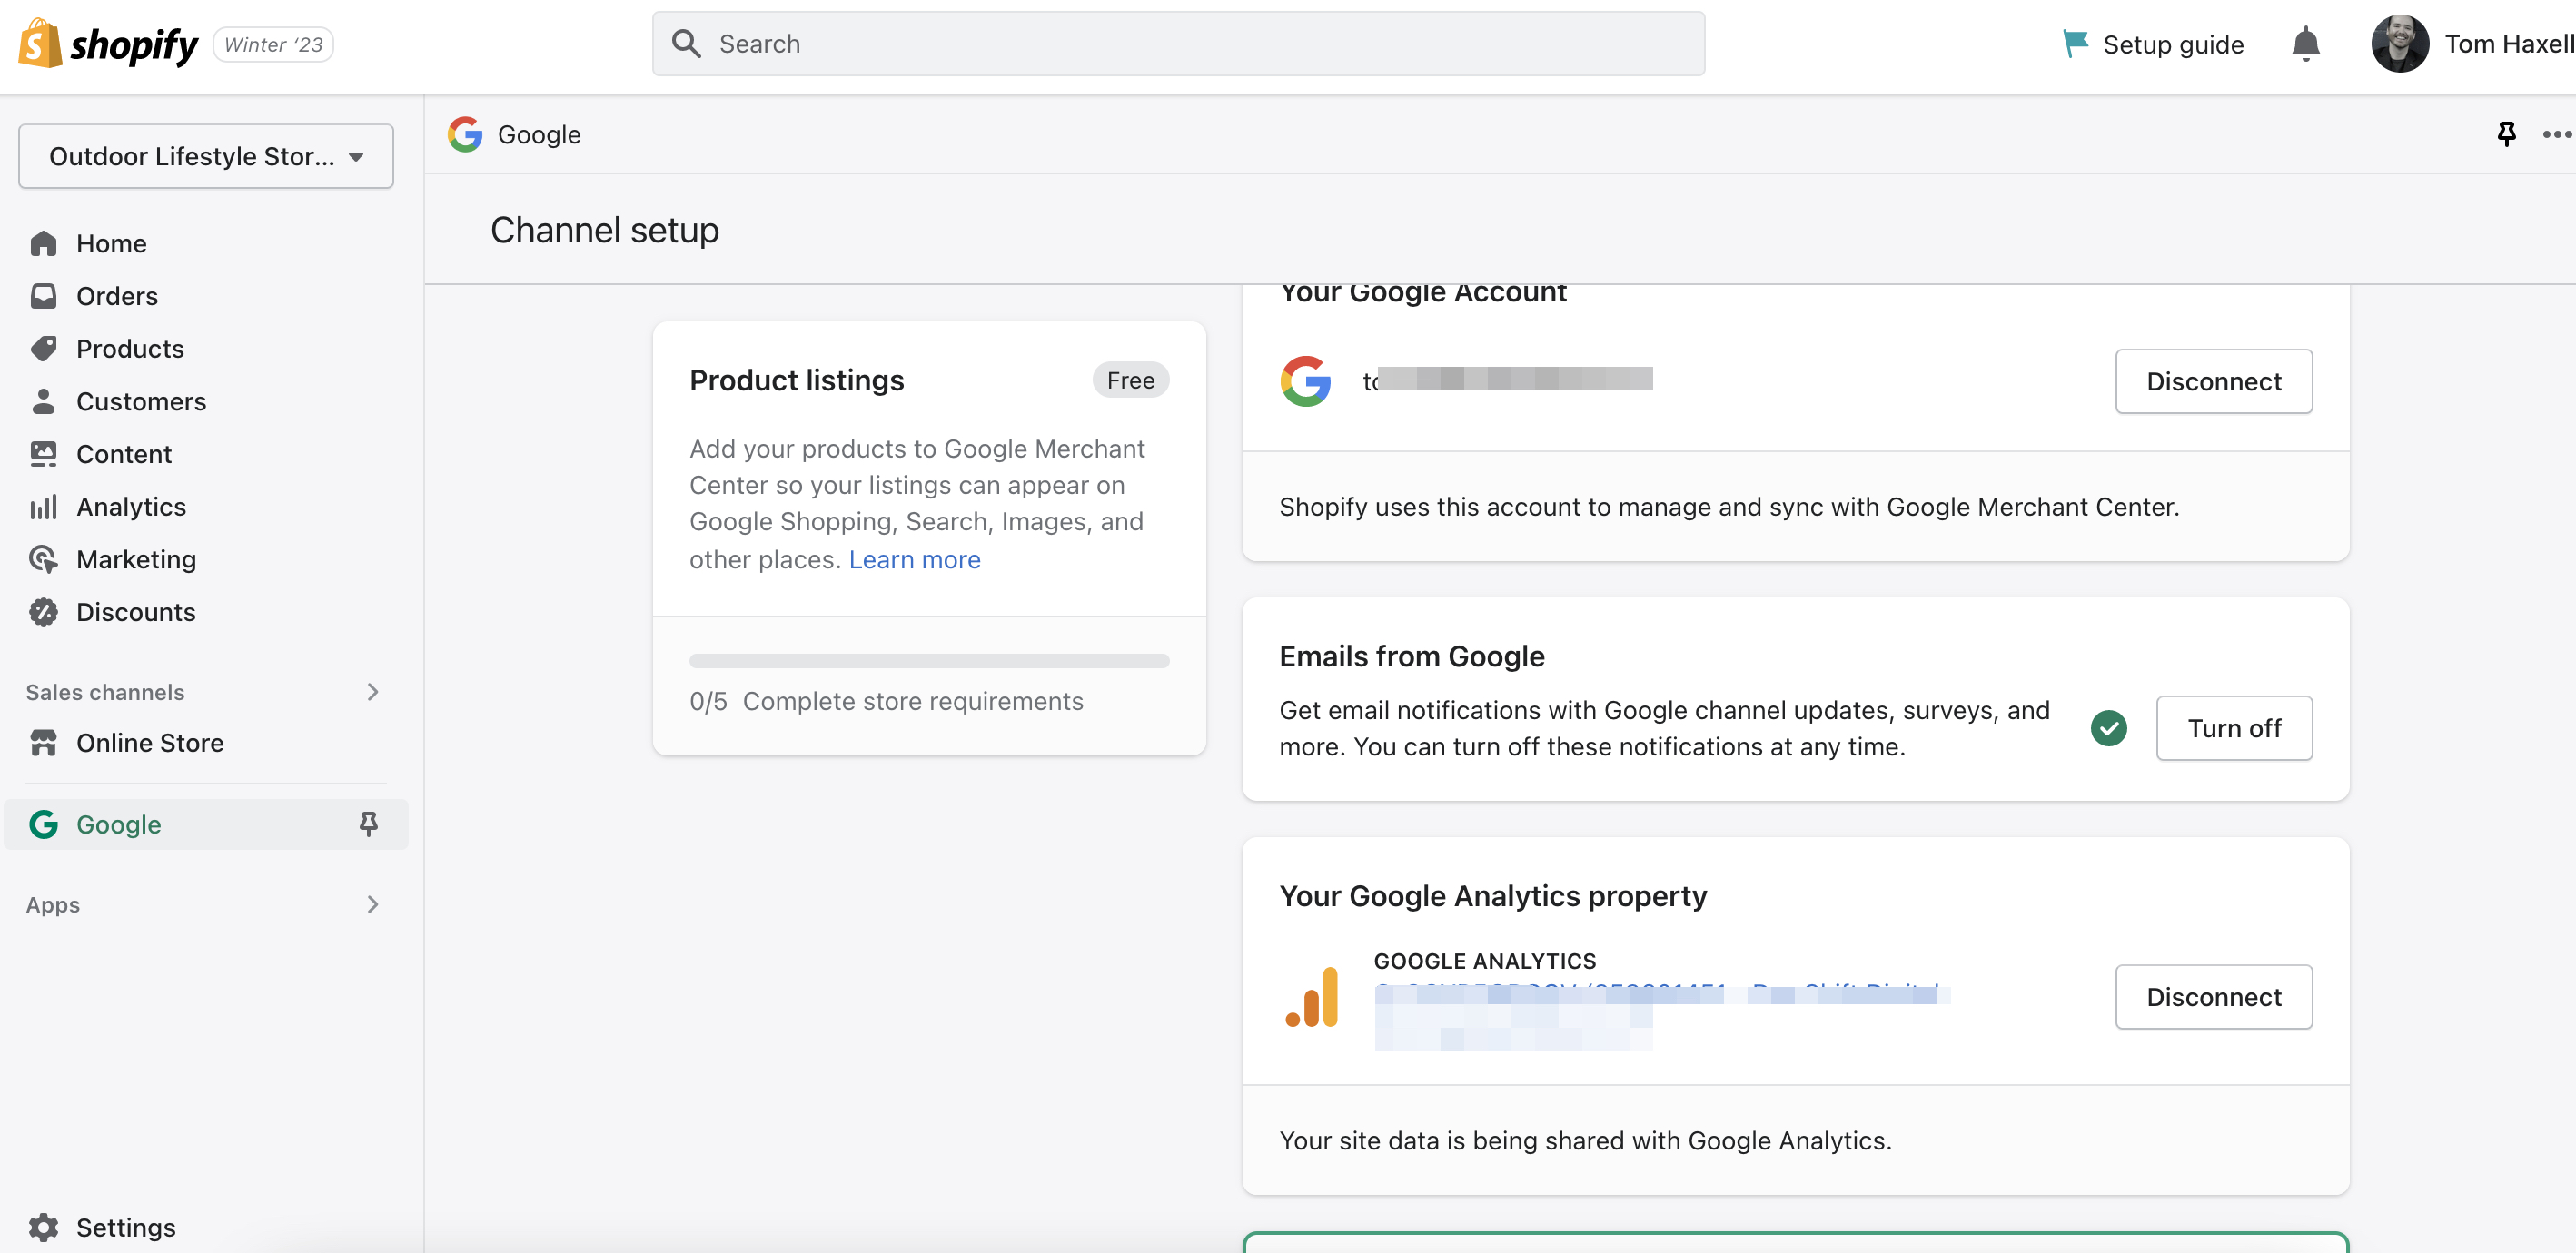The width and height of the screenshot is (2576, 1253).
Task: Click the GOOGLE ANALYTICS label
Action: click(1485, 961)
